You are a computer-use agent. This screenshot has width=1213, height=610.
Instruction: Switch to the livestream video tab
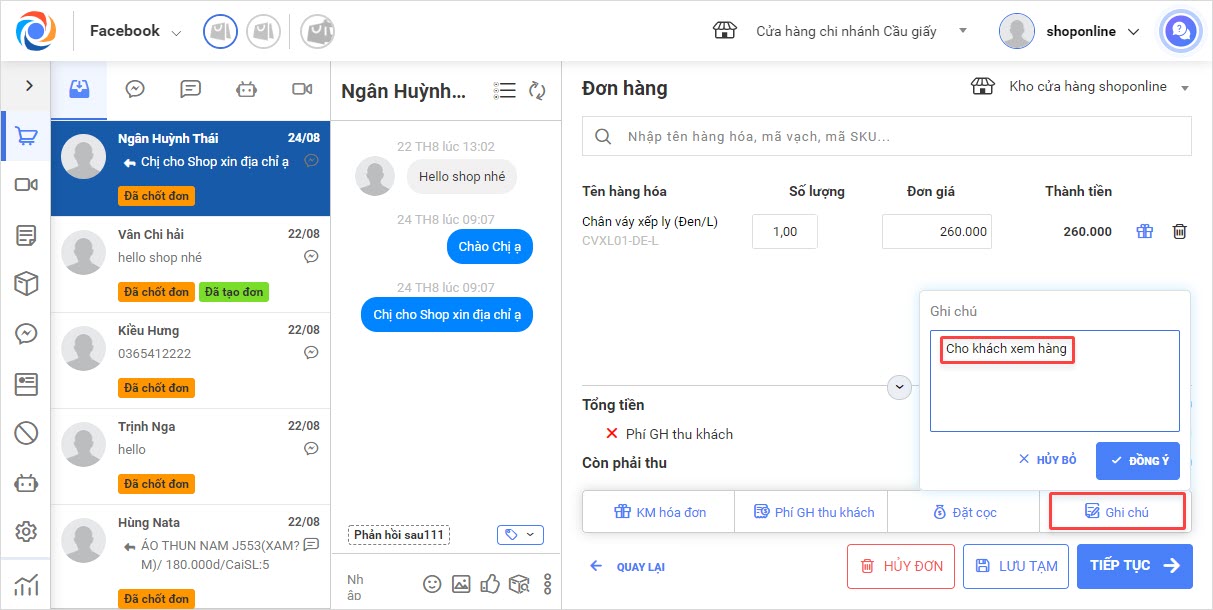click(302, 89)
